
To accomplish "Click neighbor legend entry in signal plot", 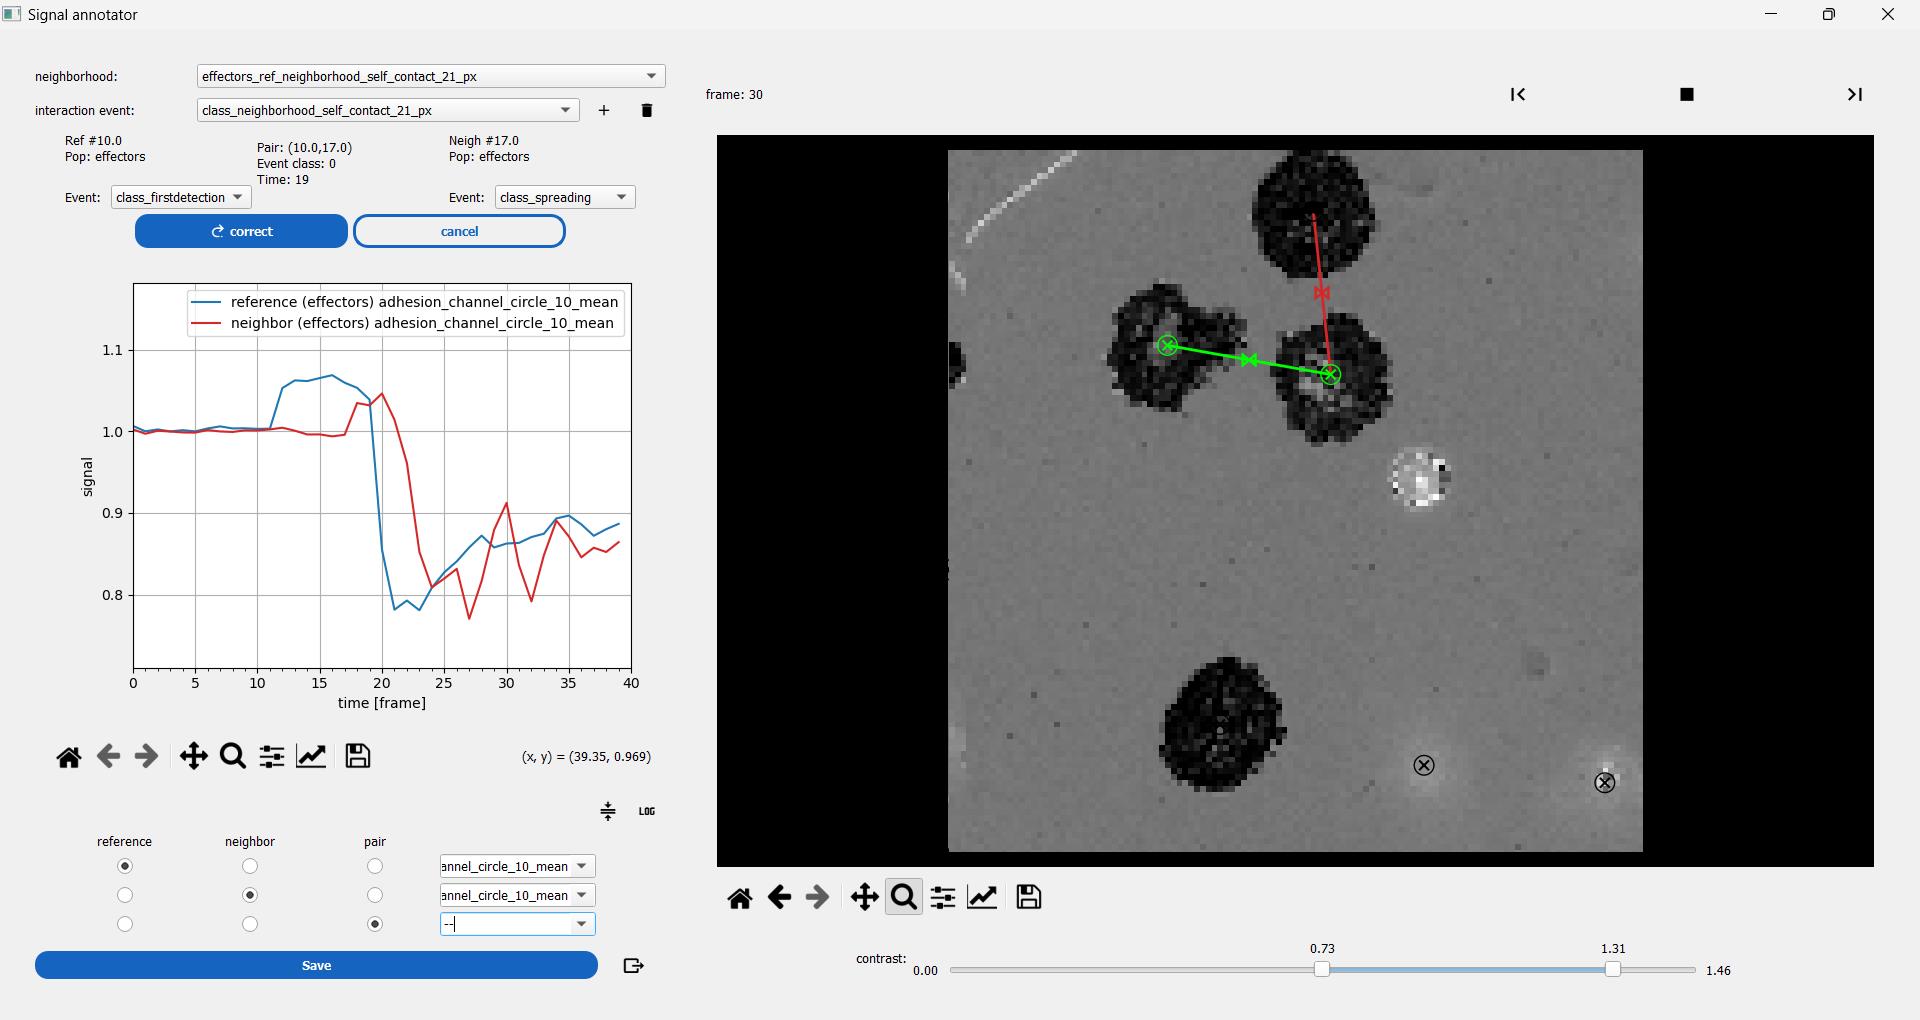I will (402, 323).
